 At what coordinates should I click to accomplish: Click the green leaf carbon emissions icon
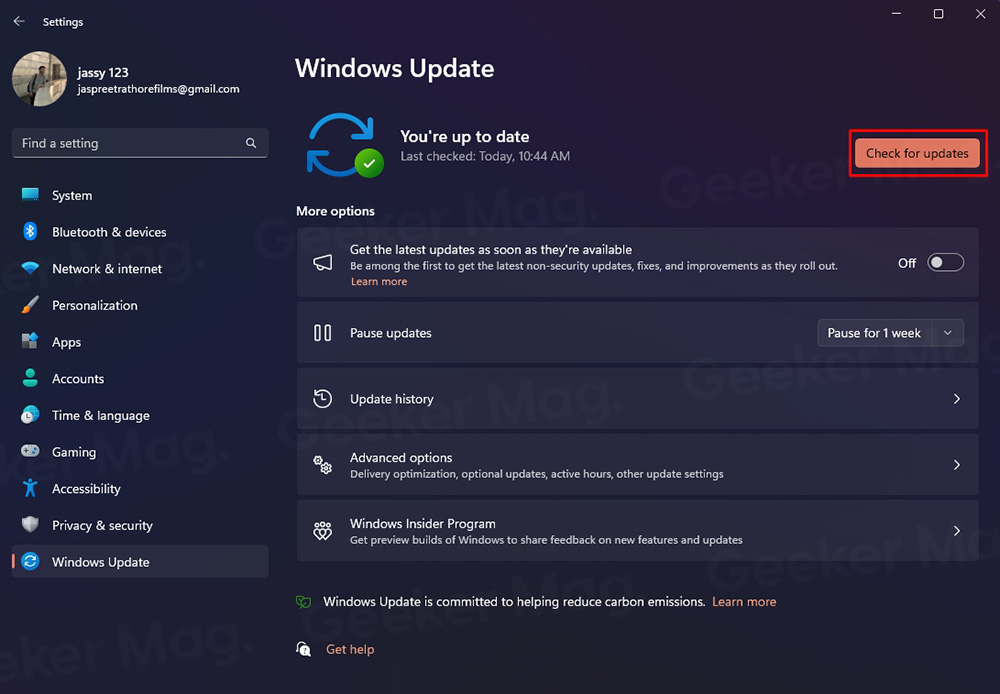coord(304,602)
